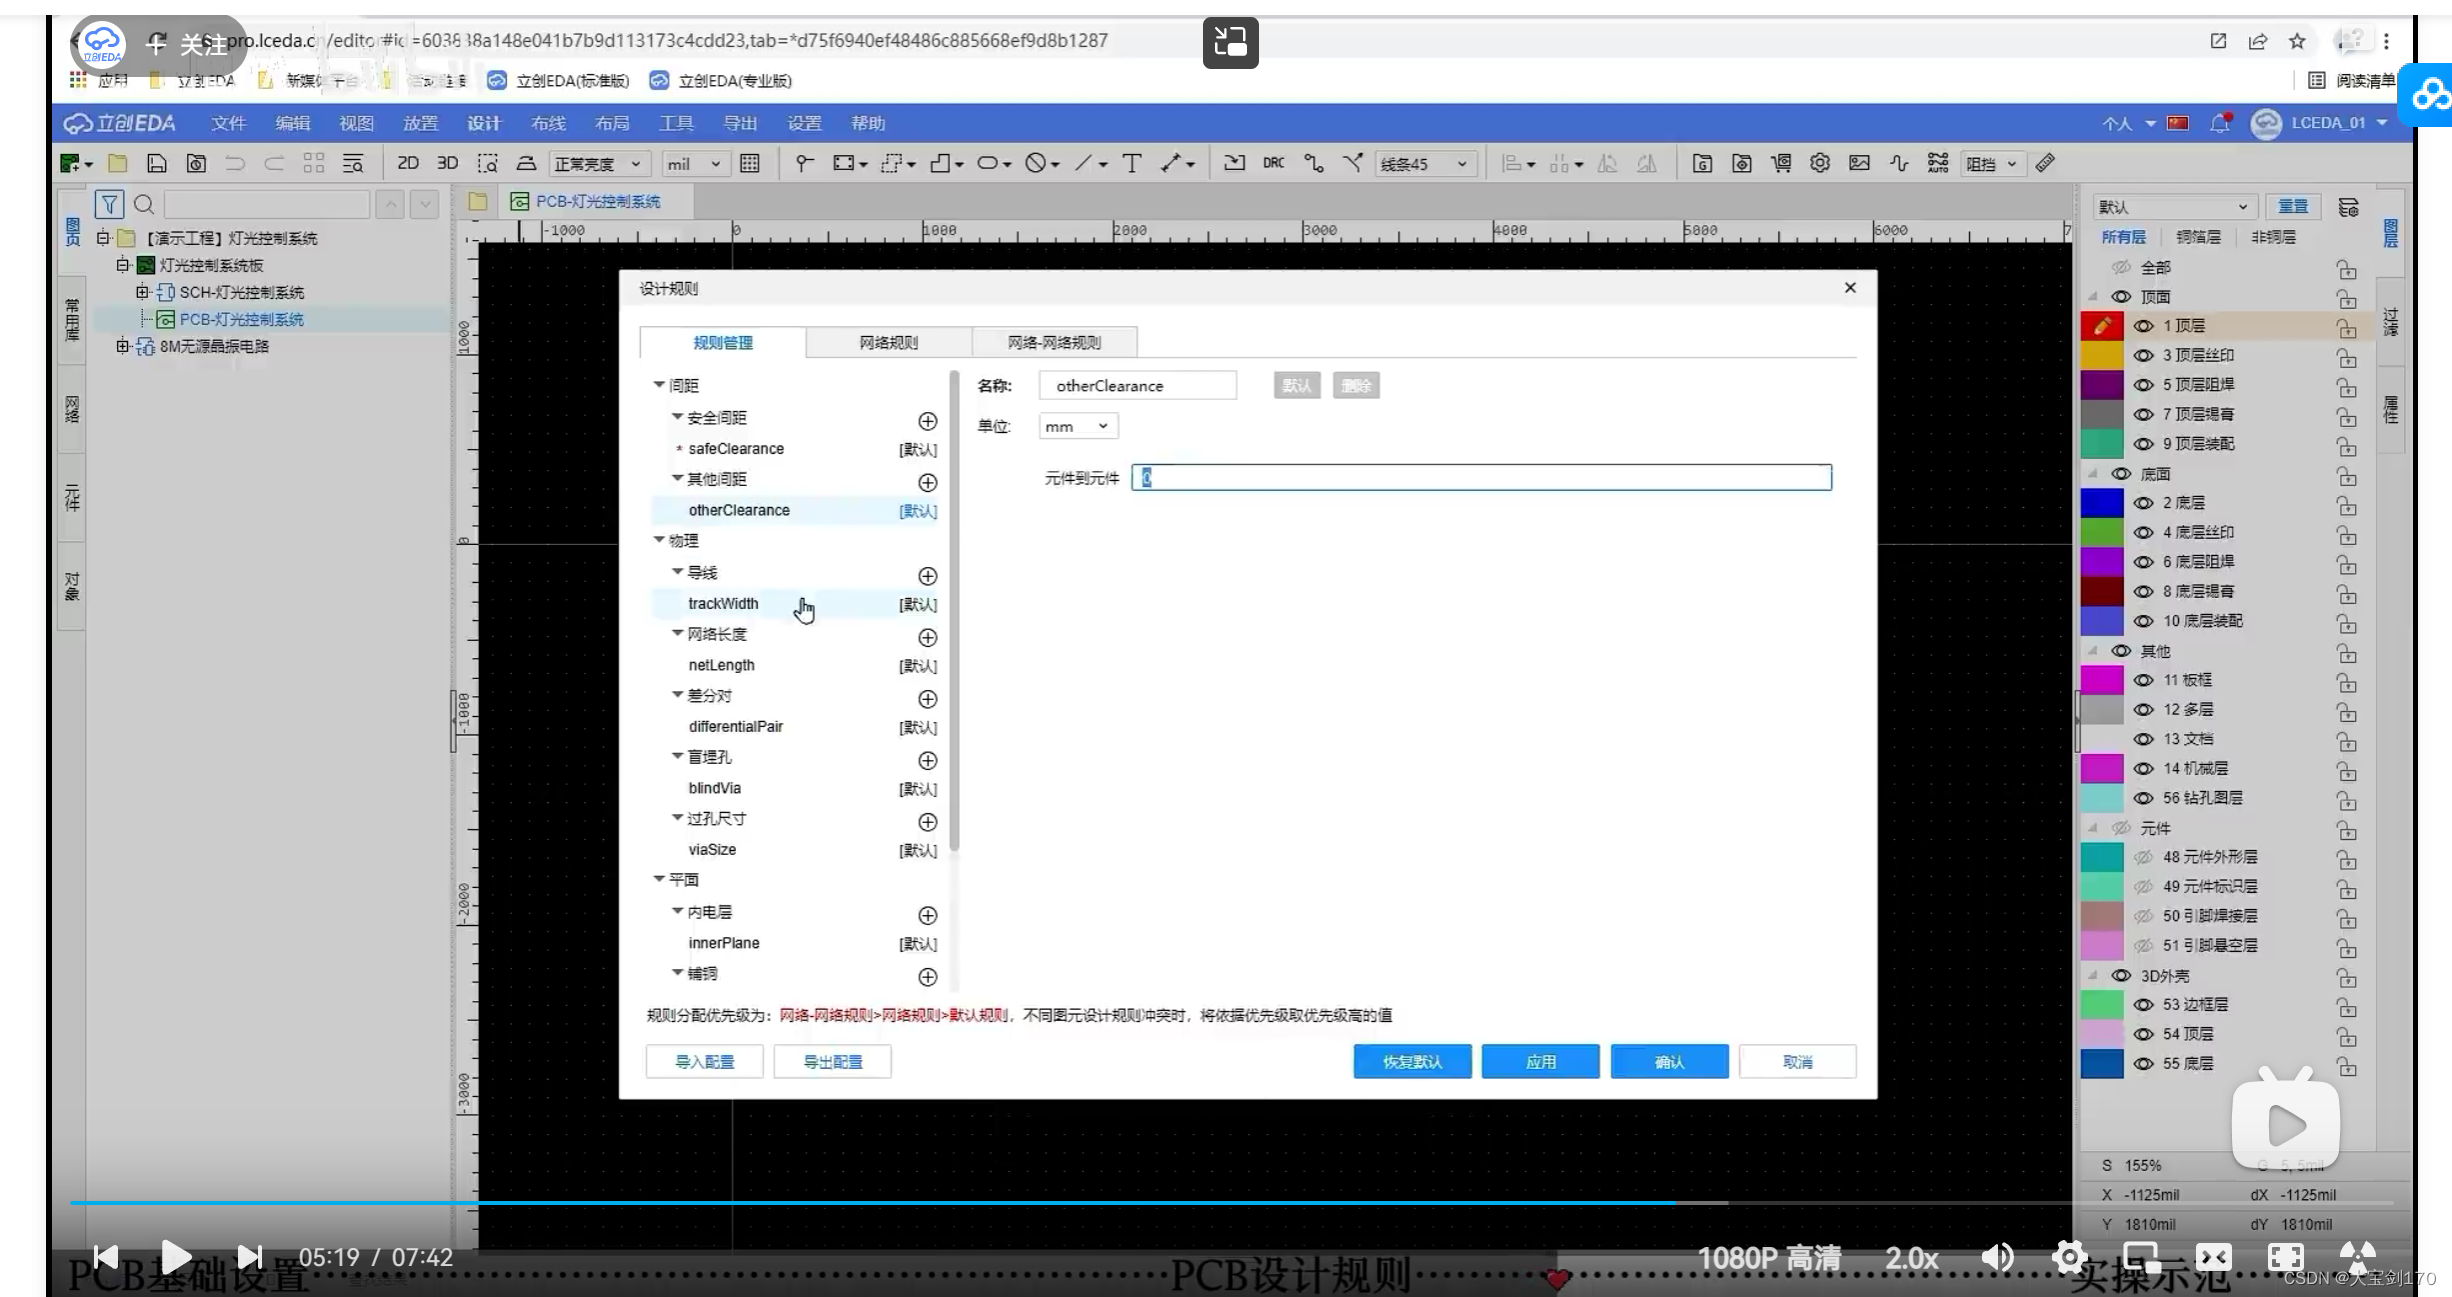Add new rule under 过孔尺寸
The width and height of the screenshot is (2452, 1297).
tap(927, 821)
